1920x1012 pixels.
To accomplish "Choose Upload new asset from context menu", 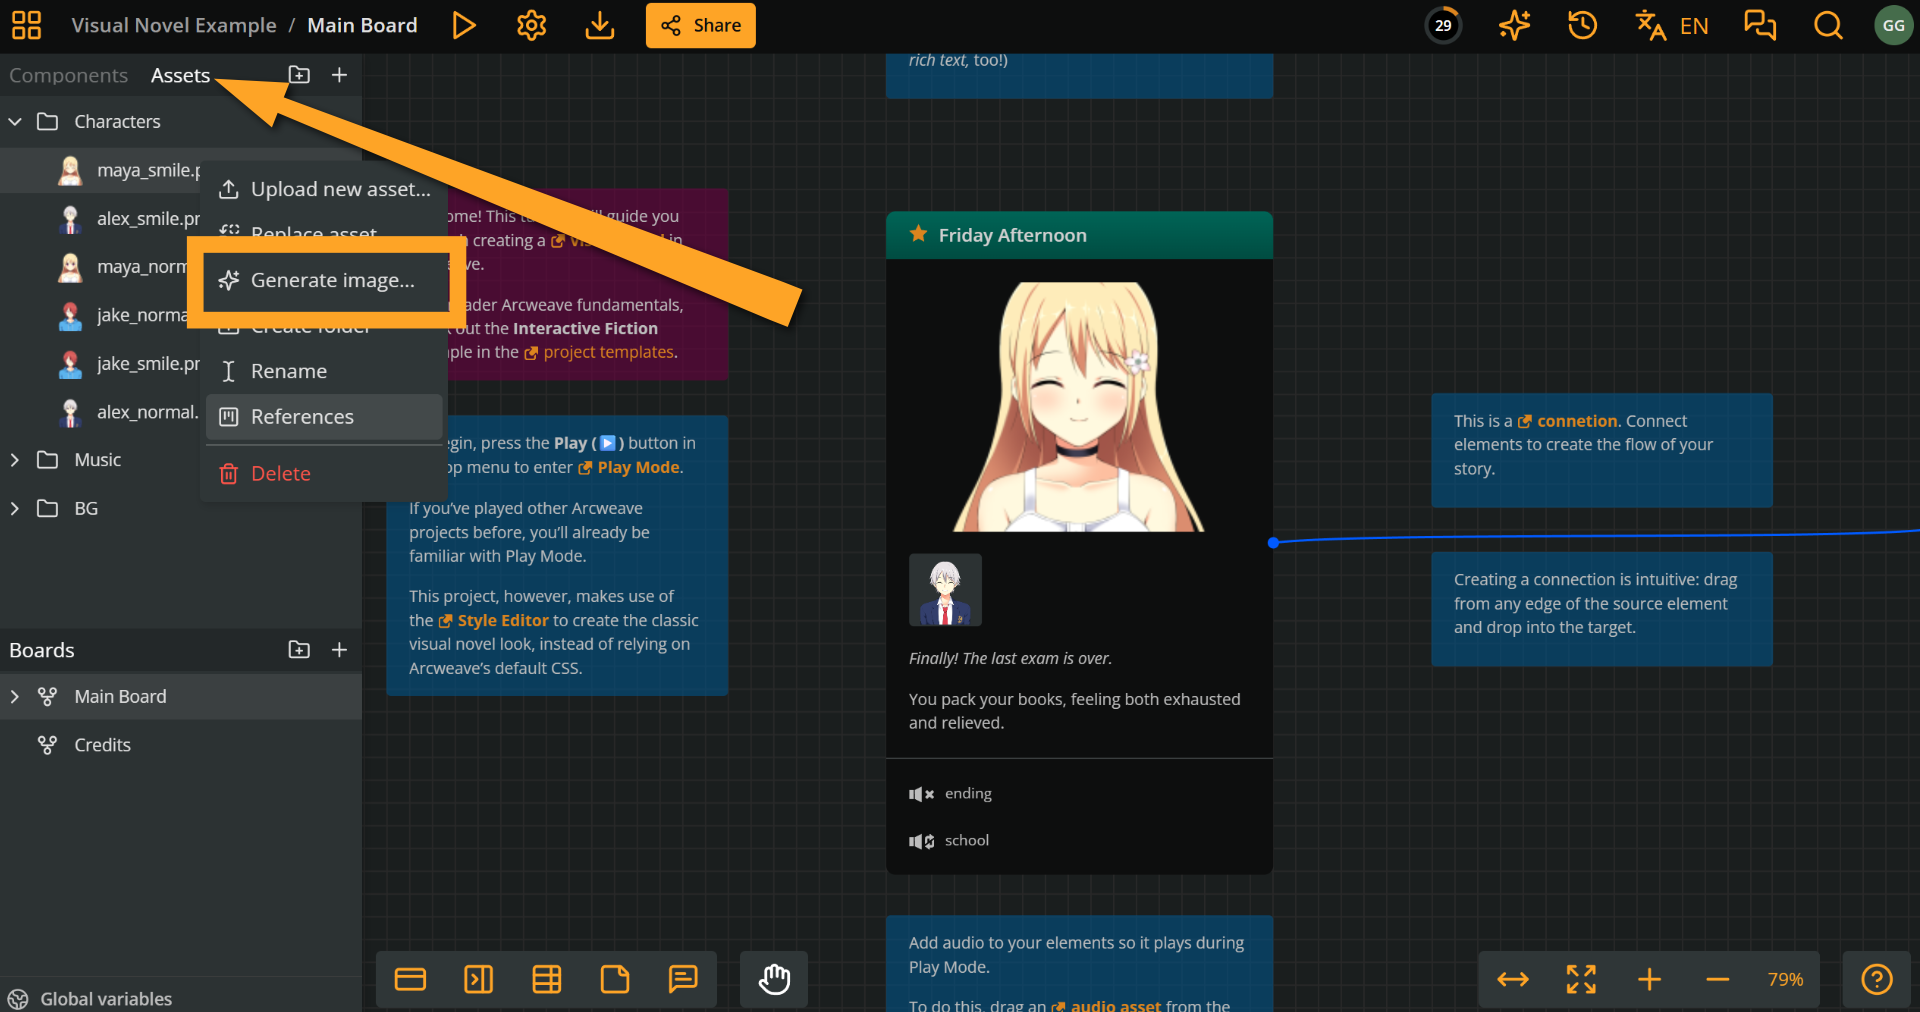I will point(324,189).
